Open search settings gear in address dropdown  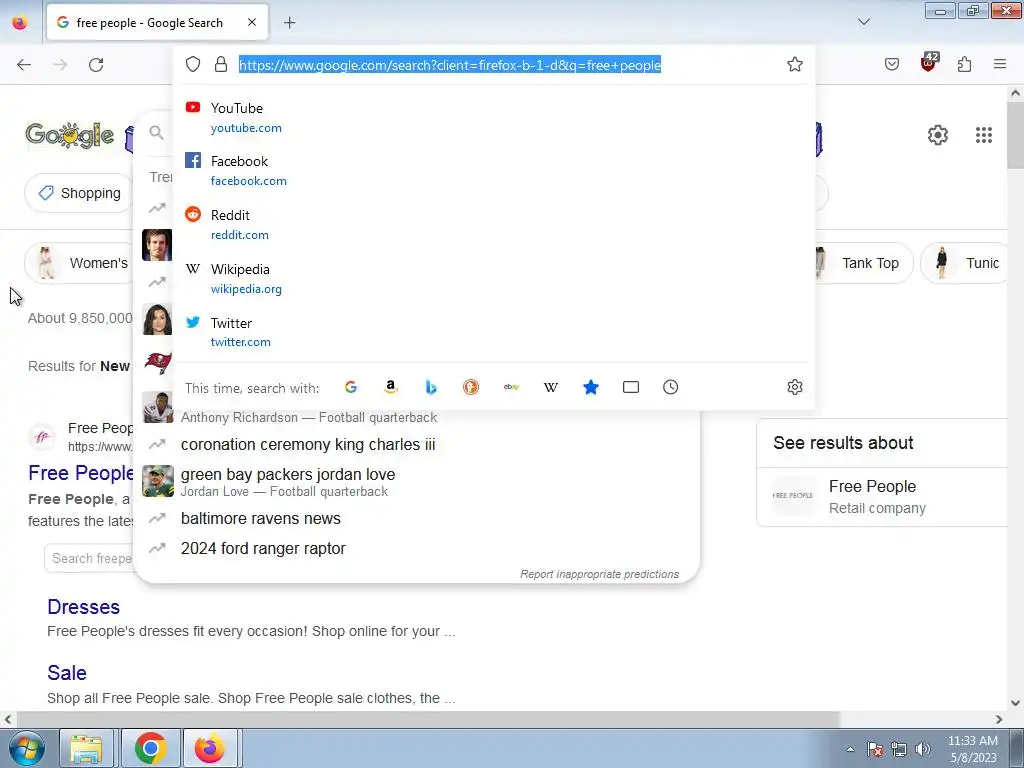pyautogui.click(x=794, y=387)
